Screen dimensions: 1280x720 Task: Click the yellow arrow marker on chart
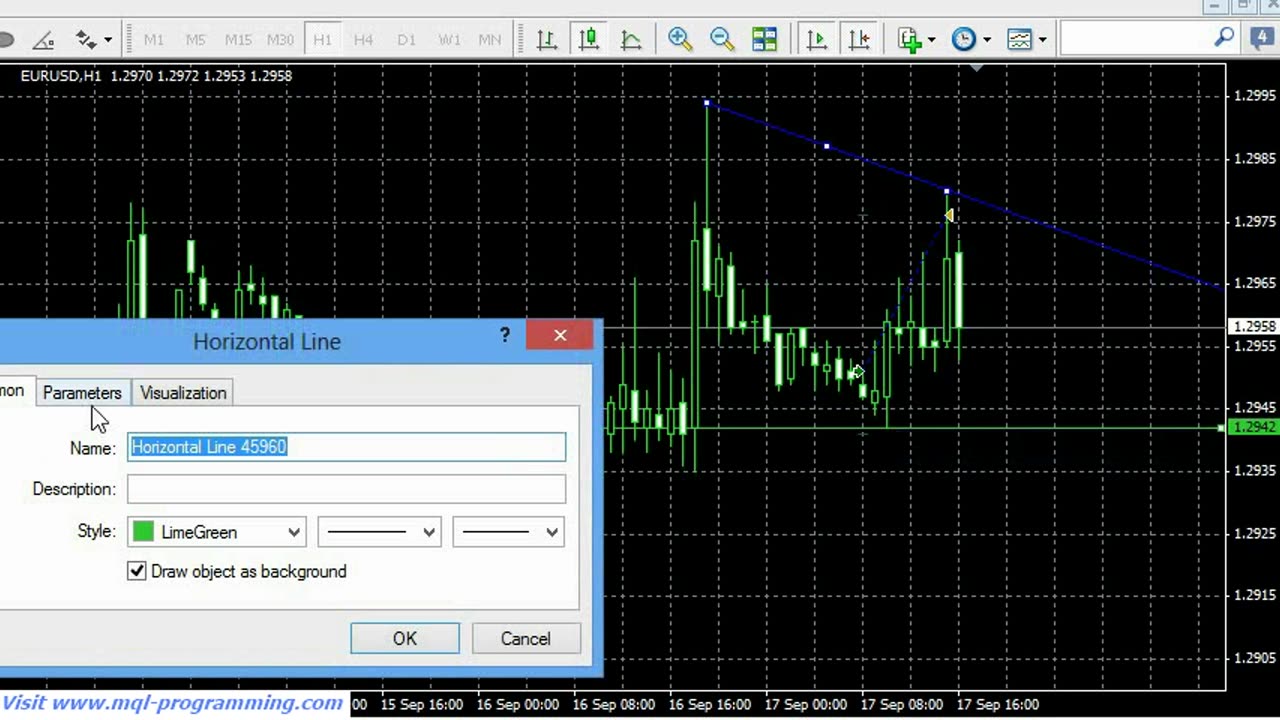coord(948,215)
